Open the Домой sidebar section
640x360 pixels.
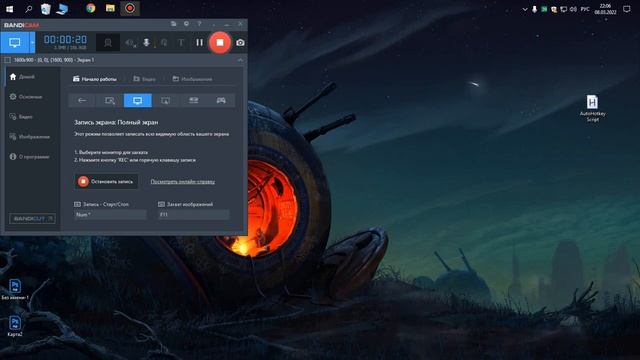23,77
